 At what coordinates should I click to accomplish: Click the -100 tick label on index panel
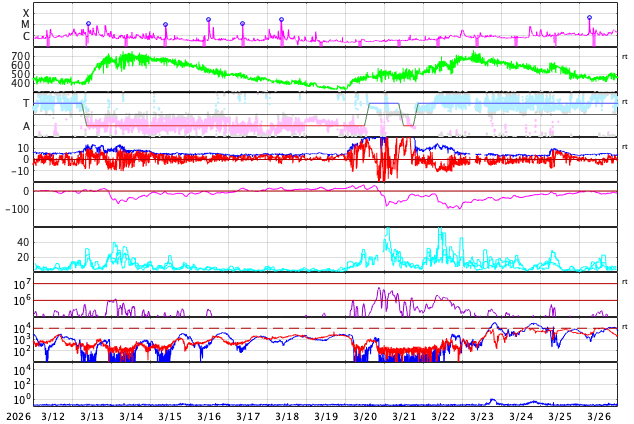tap(16, 209)
